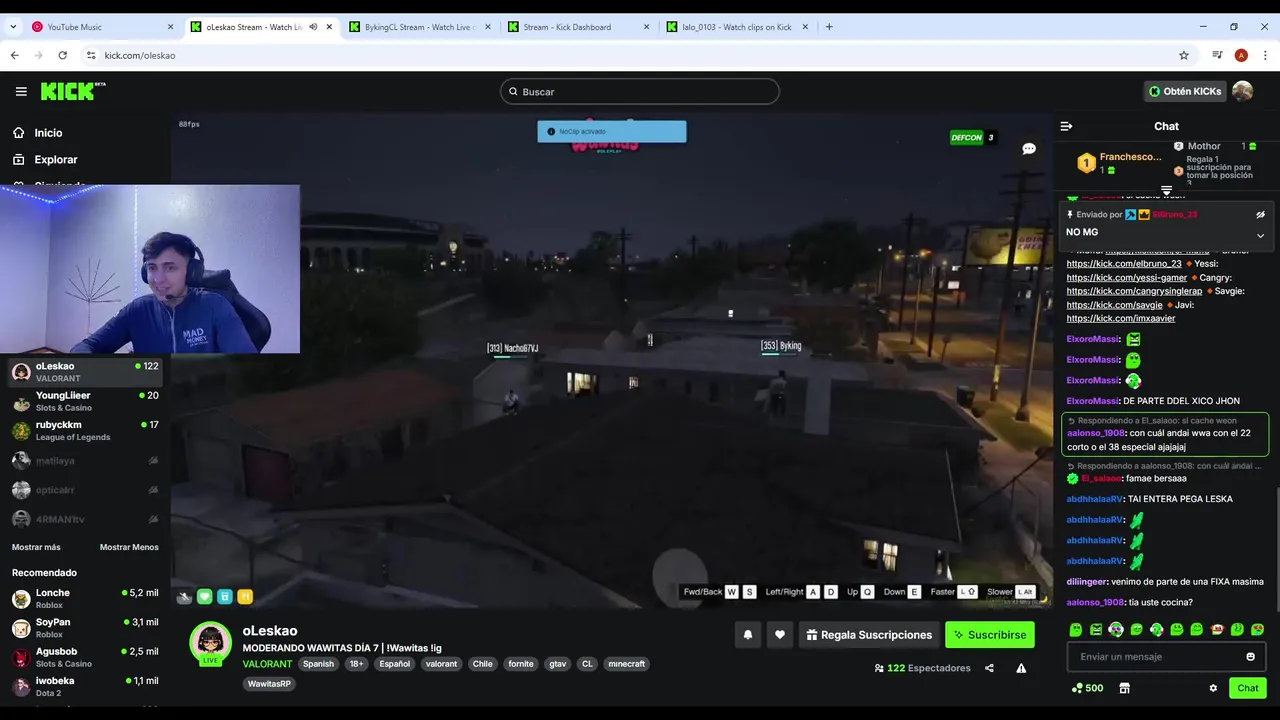The width and height of the screenshot is (1280, 720).
Task: Switch to the YouTube Music browser tab
Action: [x=103, y=27]
